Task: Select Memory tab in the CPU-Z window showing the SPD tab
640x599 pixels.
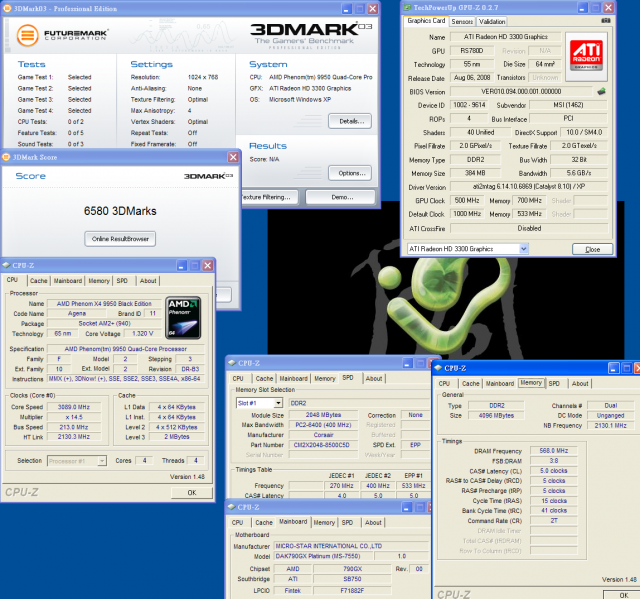Action: click(x=325, y=379)
